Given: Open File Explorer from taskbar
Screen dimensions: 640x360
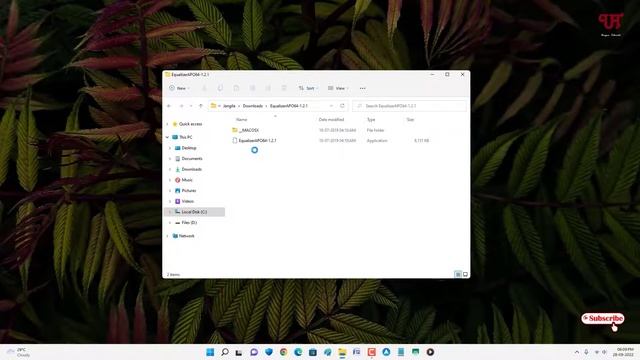Looking at the screenshot, I should [342, 352].
